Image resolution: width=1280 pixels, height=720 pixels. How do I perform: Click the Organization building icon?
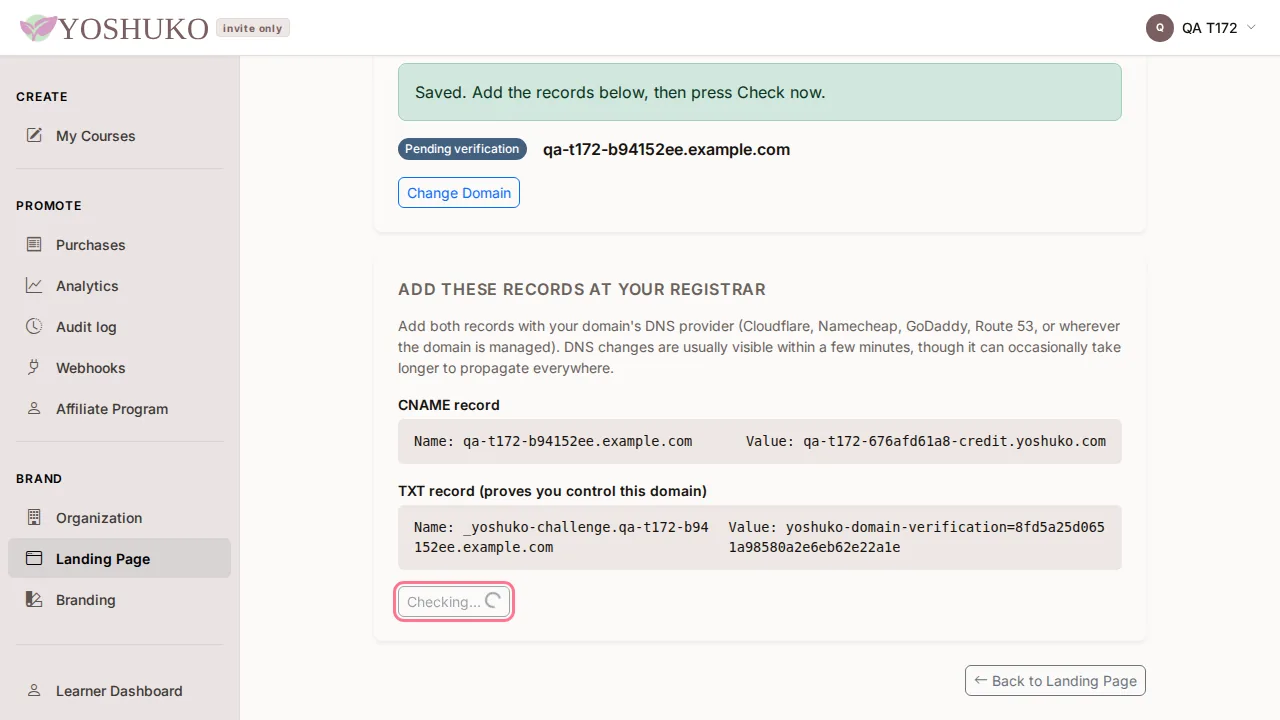34,517
